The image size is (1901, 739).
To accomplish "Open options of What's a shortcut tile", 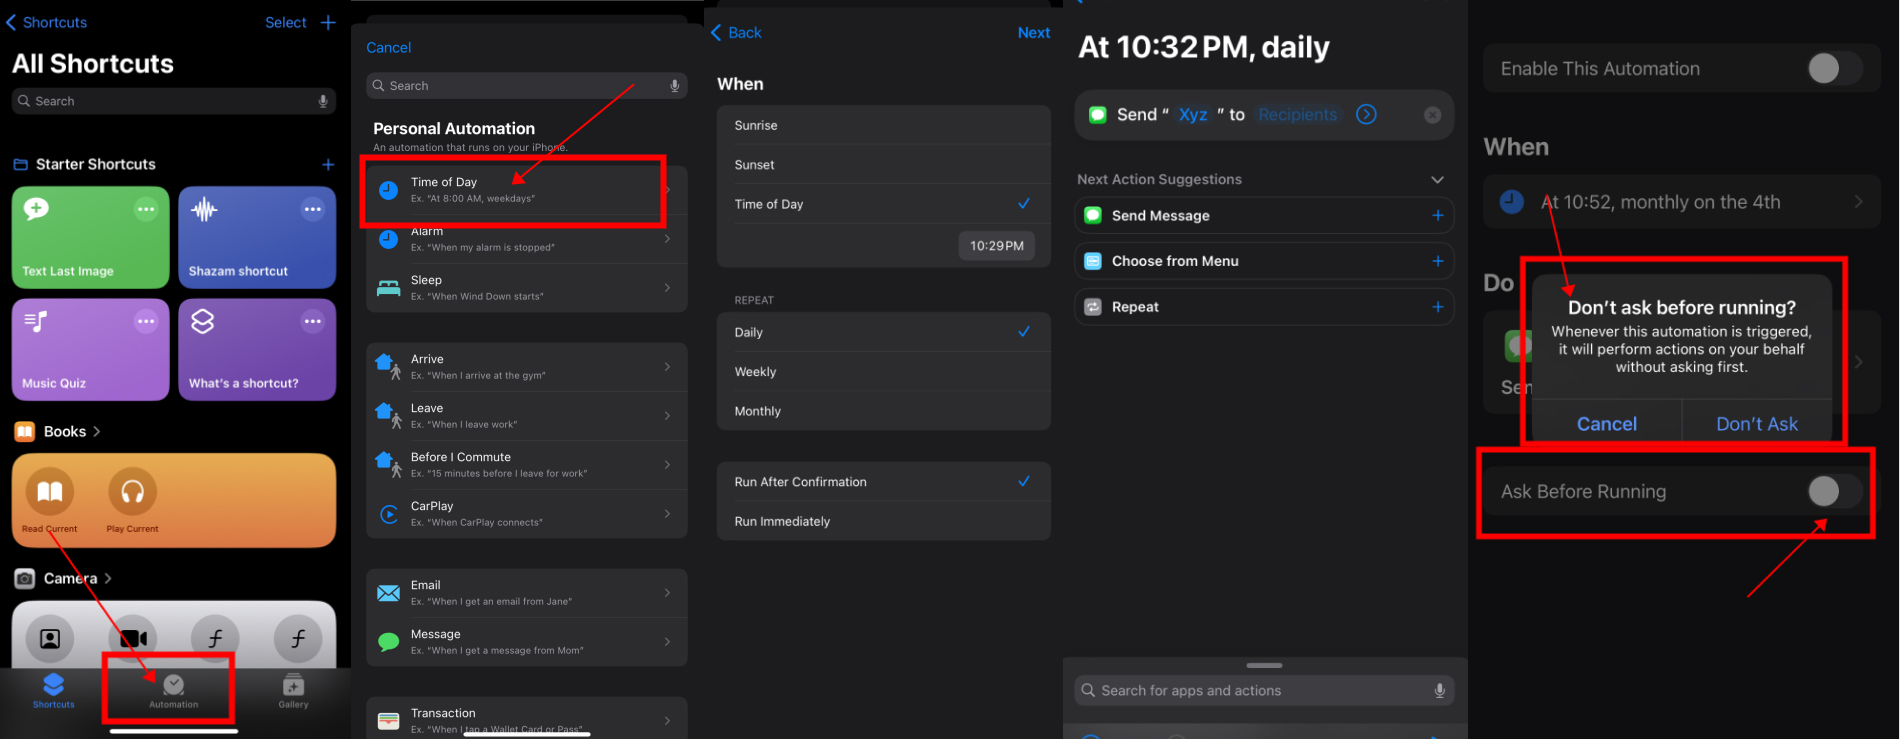I will (313, 321).
